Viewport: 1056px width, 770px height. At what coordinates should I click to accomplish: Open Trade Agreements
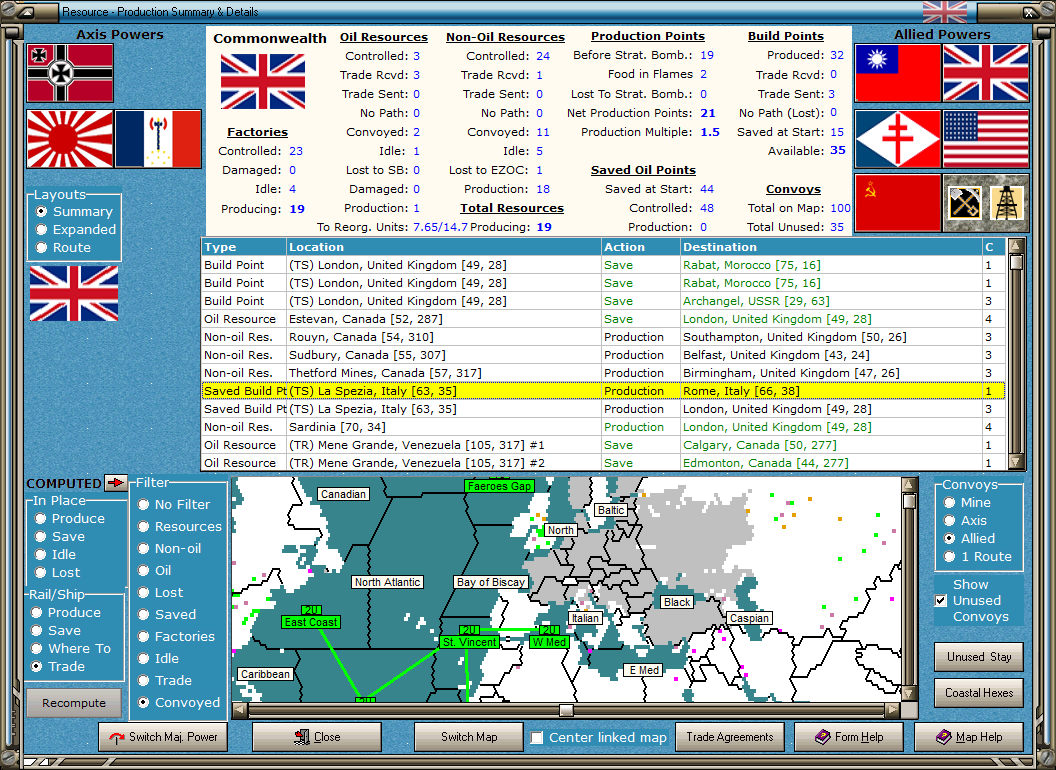coord(730,737)
